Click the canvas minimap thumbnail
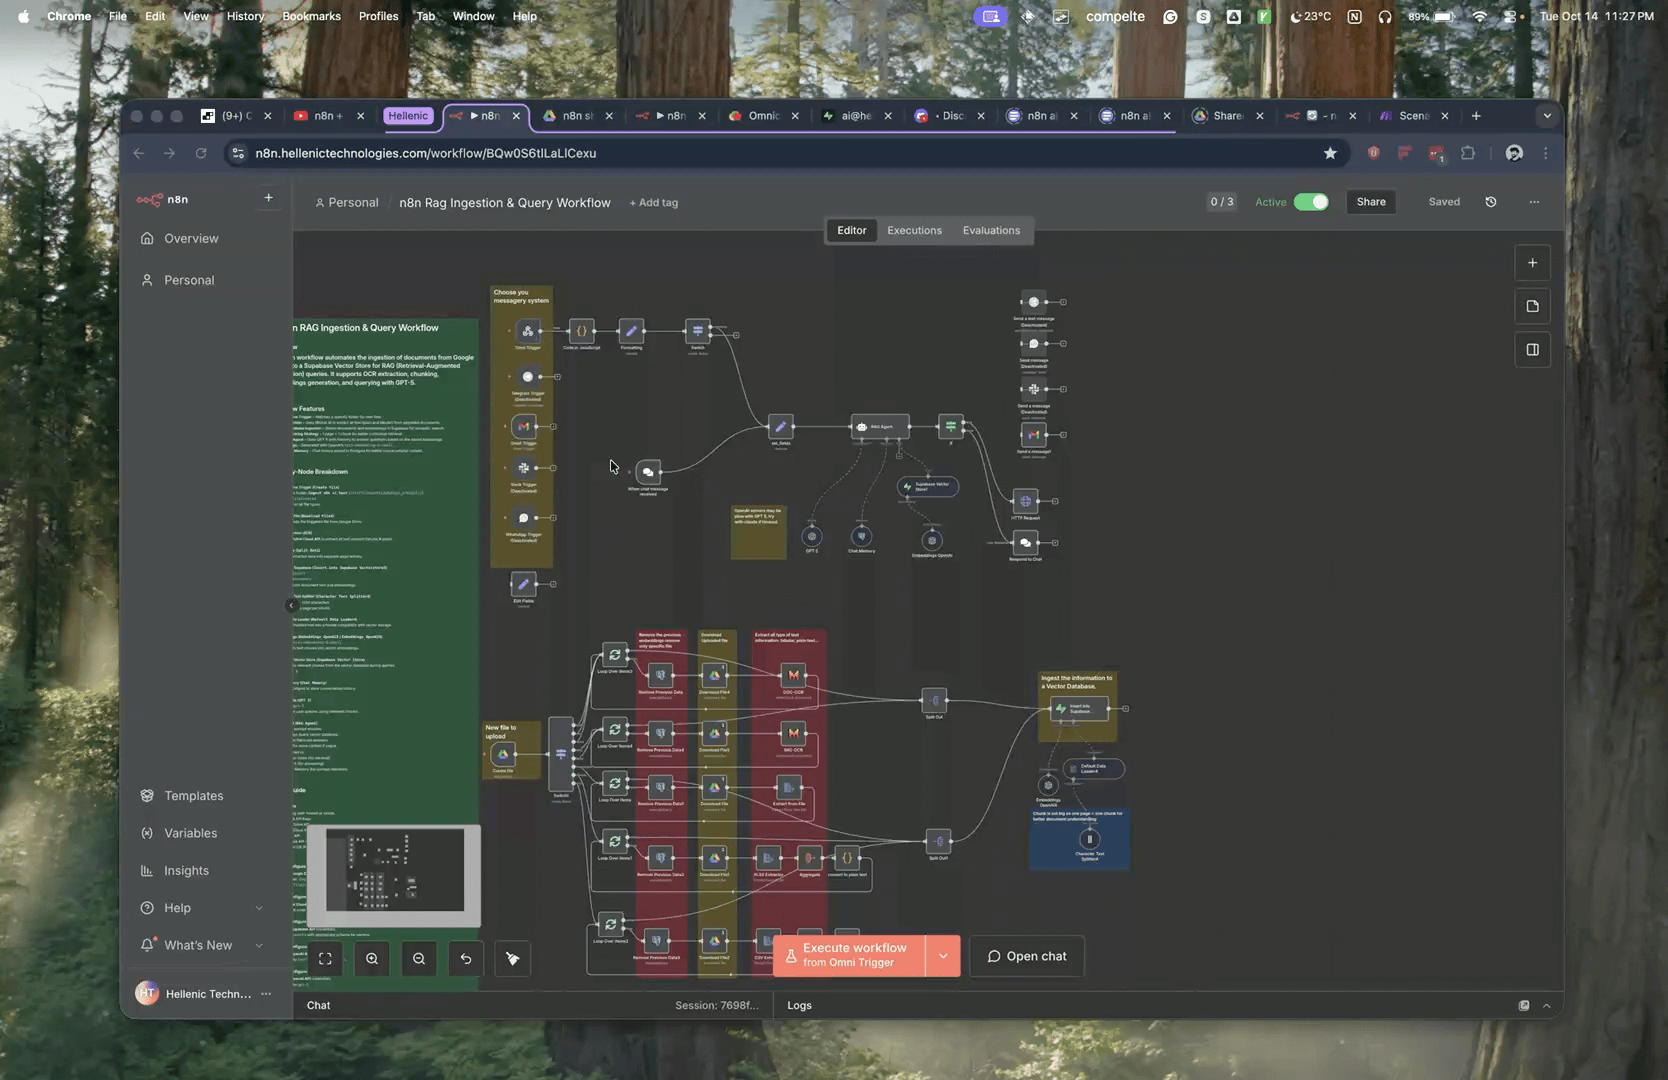This screenshot has height=1080, width=1668. coord(394,876)
